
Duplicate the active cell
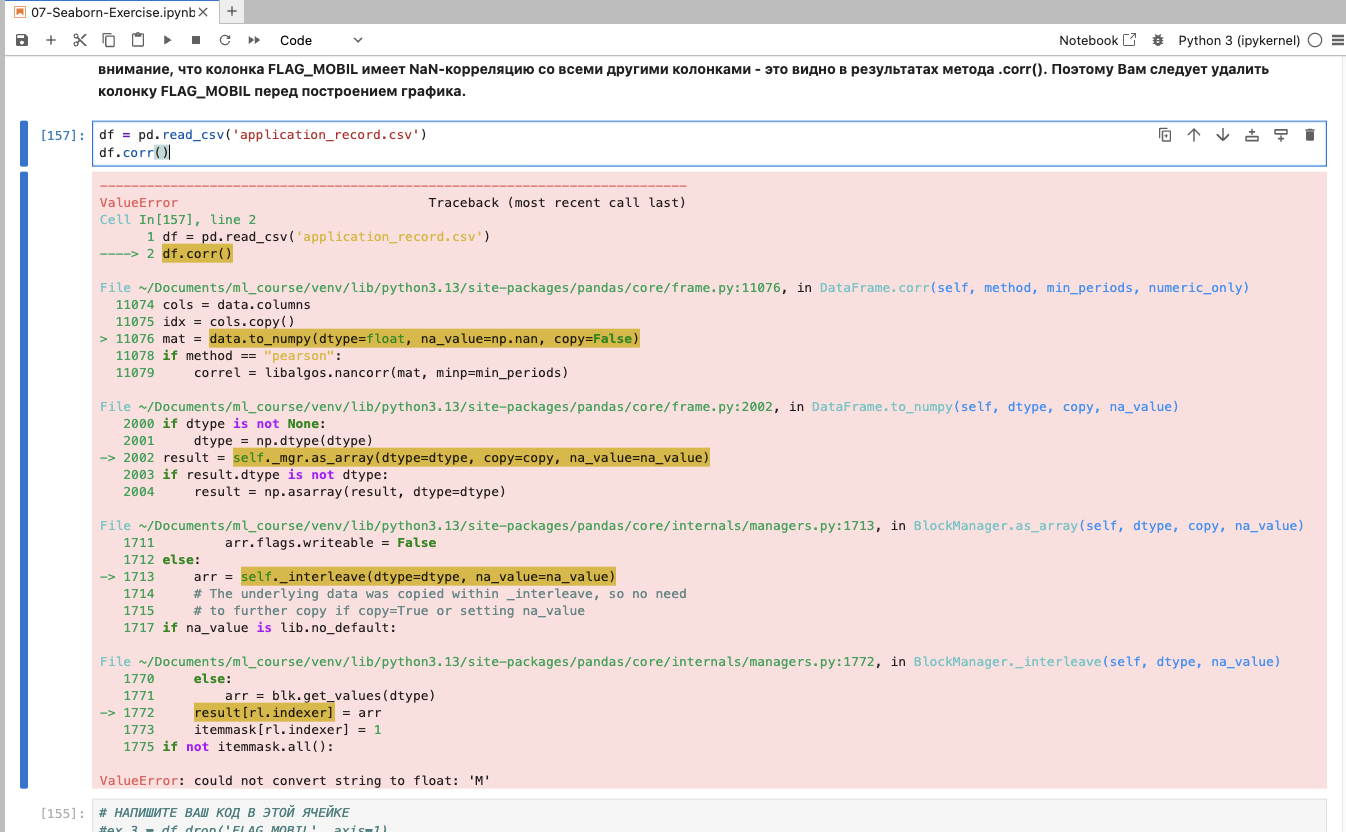pyautogui.click(x=1165, y=135)
